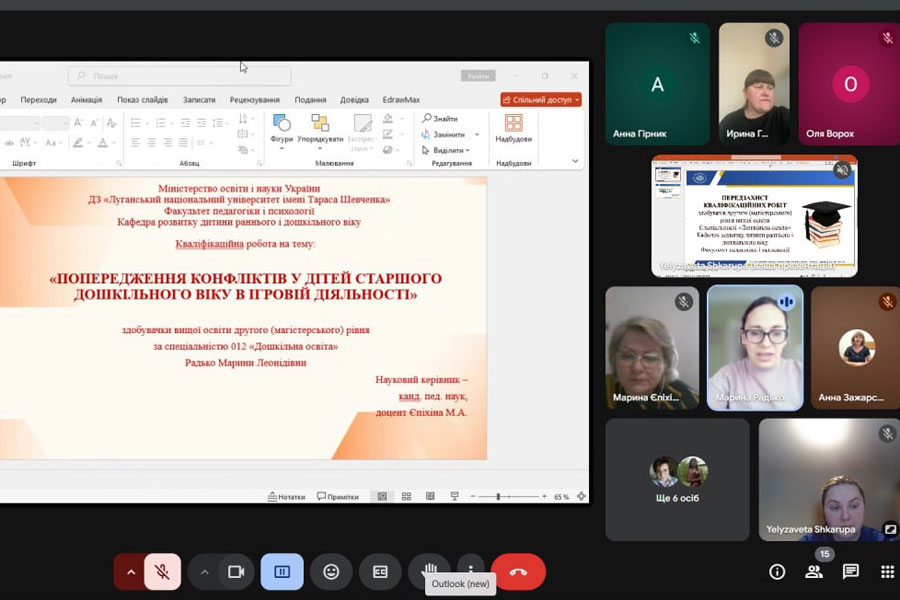
Task: Zoom out with minus button
Action: click(x=473, y=497)
